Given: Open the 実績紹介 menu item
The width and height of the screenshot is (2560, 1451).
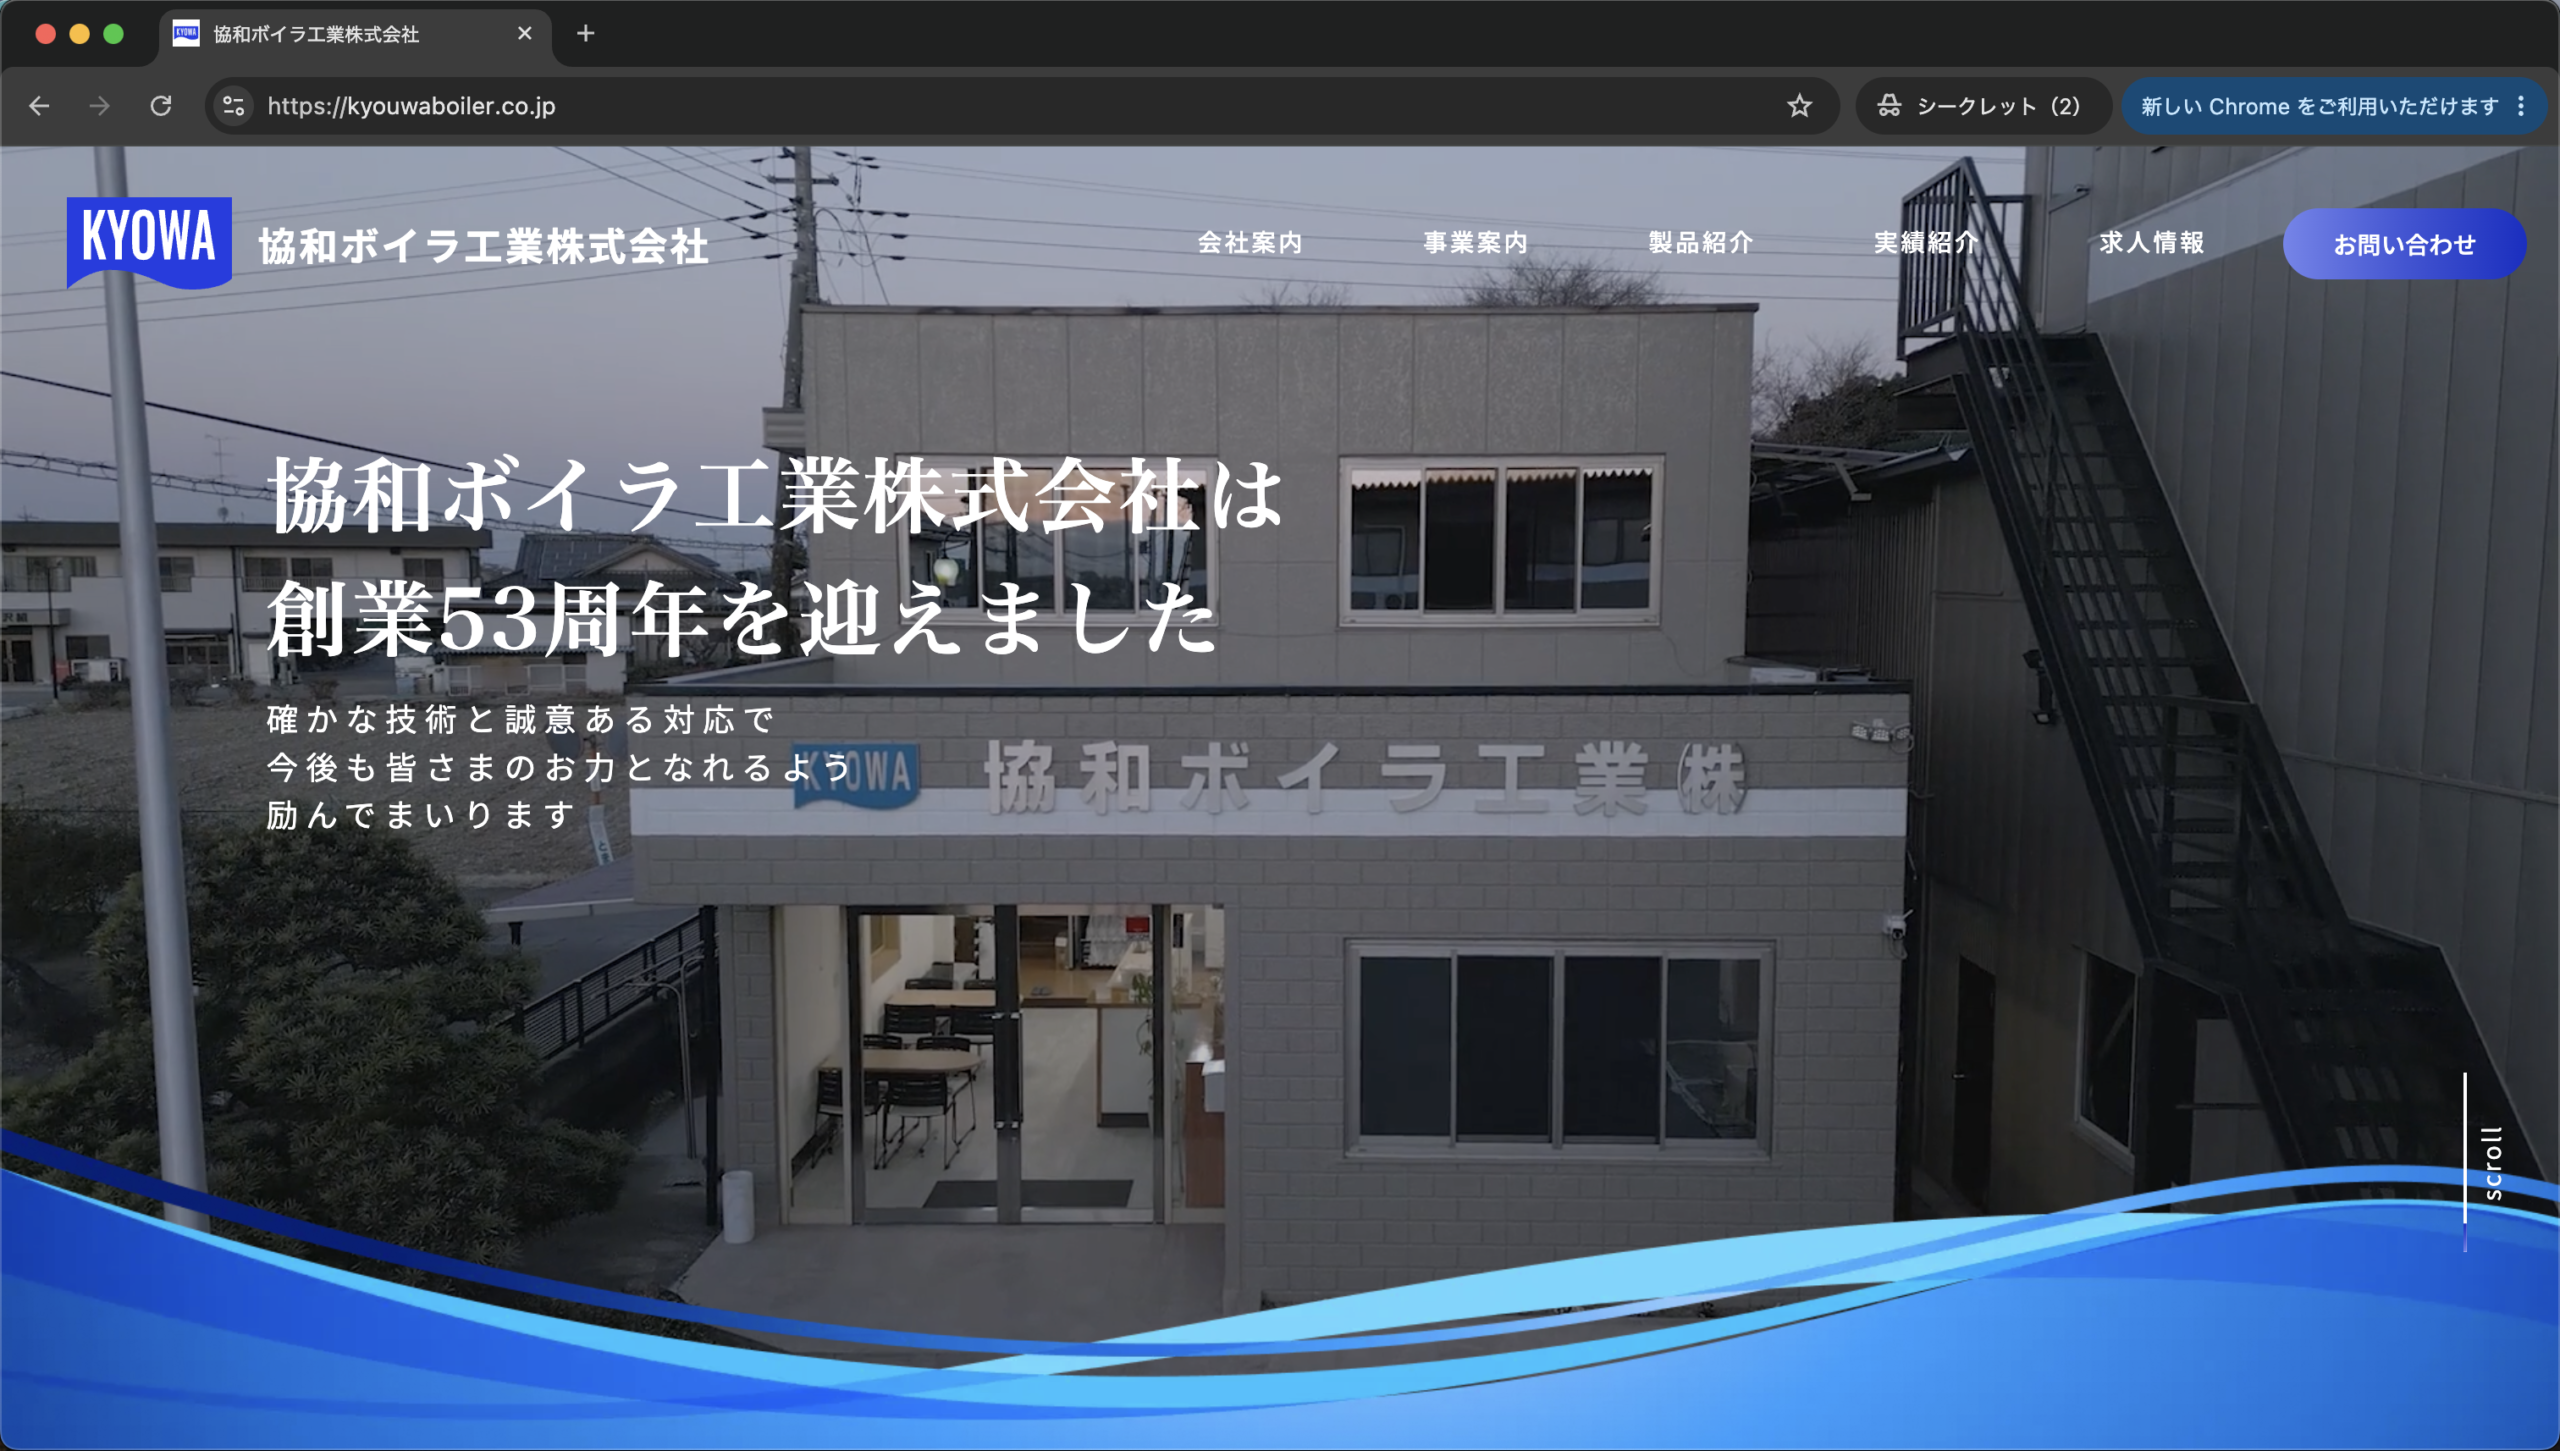Looking at the screenshot, I should click(x=1926, y=243).
